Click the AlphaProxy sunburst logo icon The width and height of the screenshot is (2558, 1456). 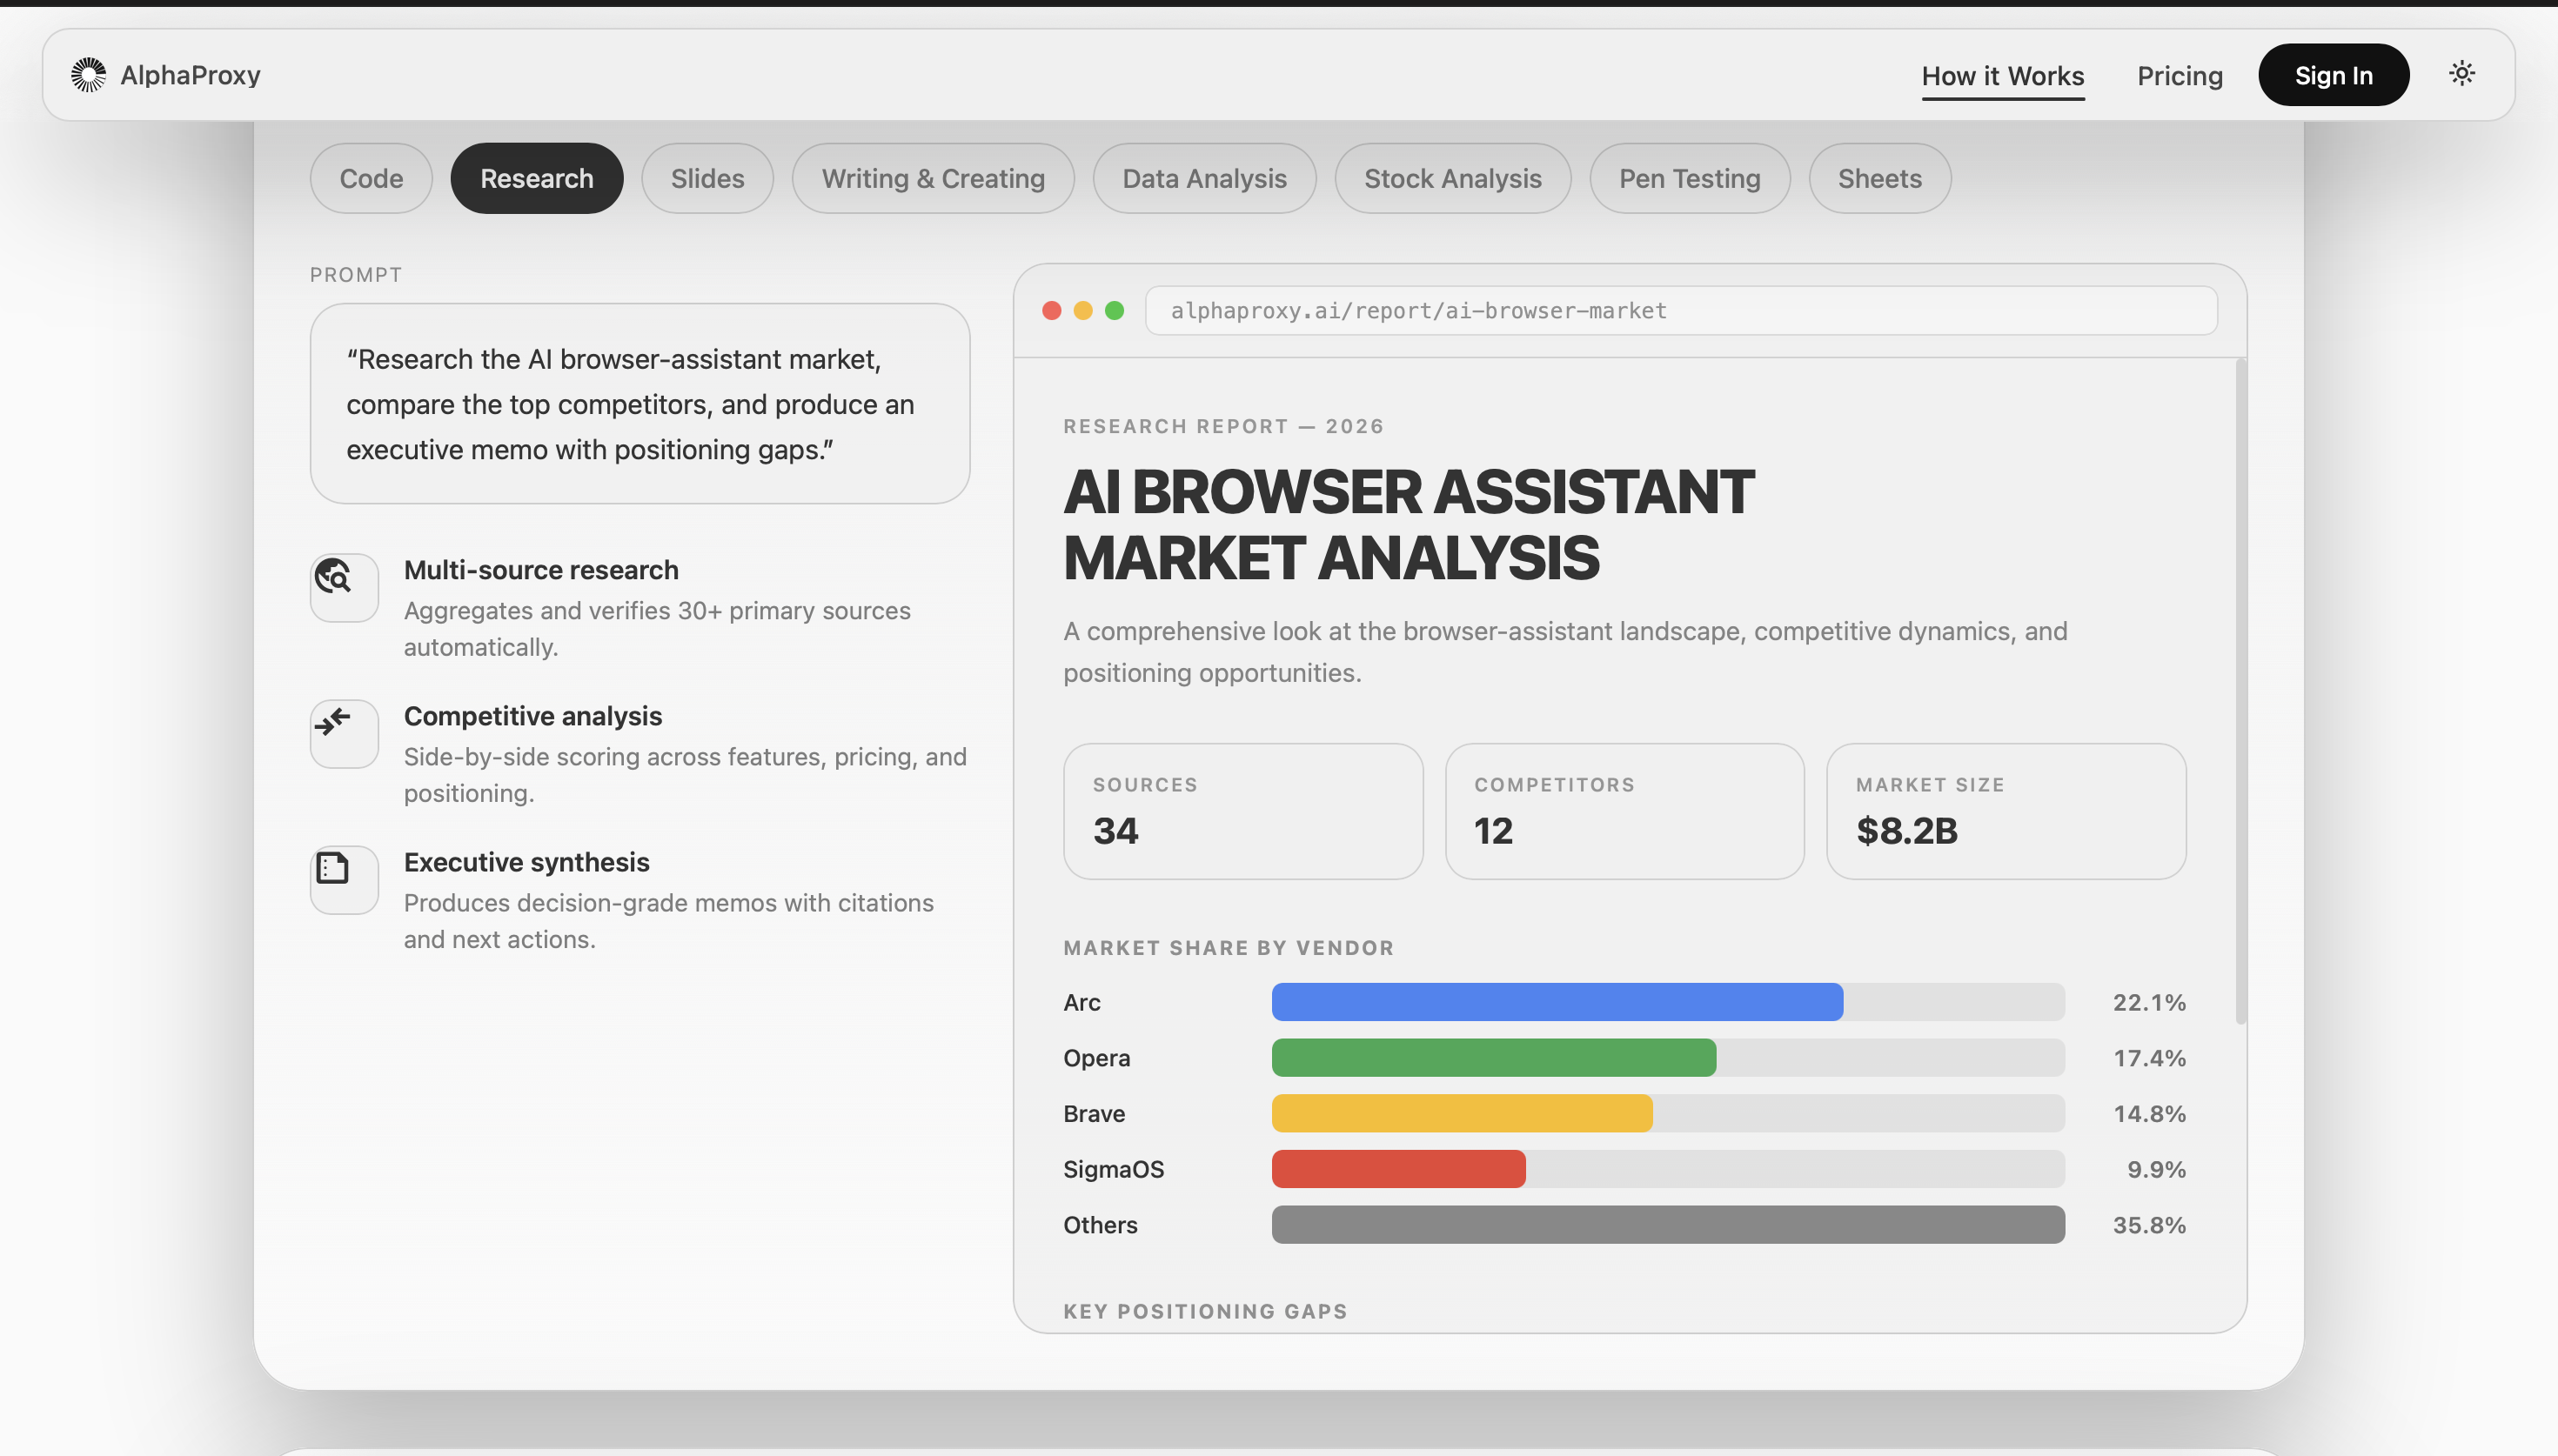88,75
